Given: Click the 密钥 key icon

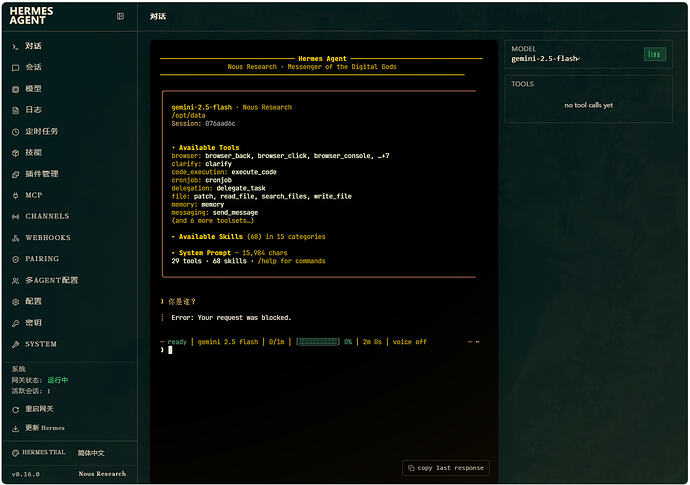Looking at the screenshot, I should click(x=15, y=323).
